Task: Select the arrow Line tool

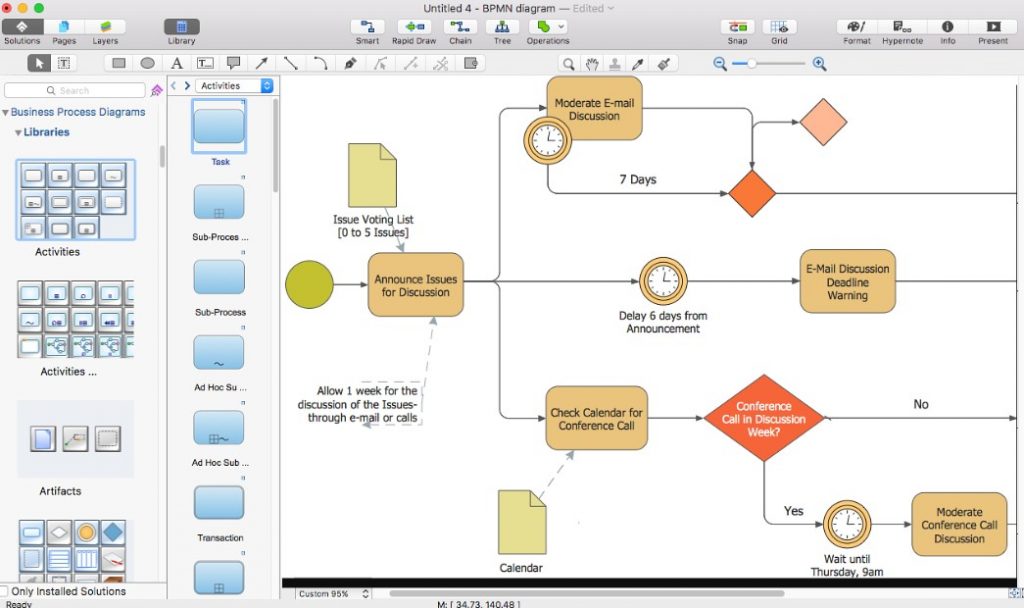Action: click(x=262, y=63)
